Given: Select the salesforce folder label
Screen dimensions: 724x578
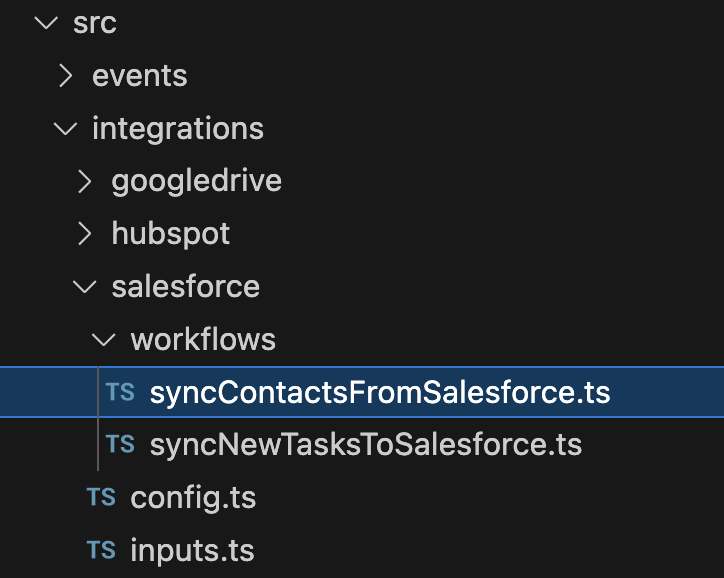Looking at the screenshot, I should pyautogui.click(x=186, y=287).
